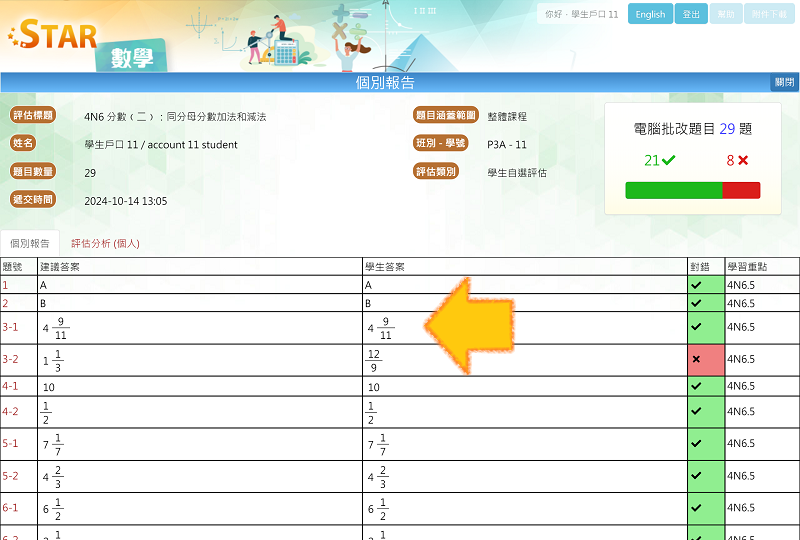This screenshot has width=800, height=540.
Task: Open question number 1 link
Action: coord(5,285)
